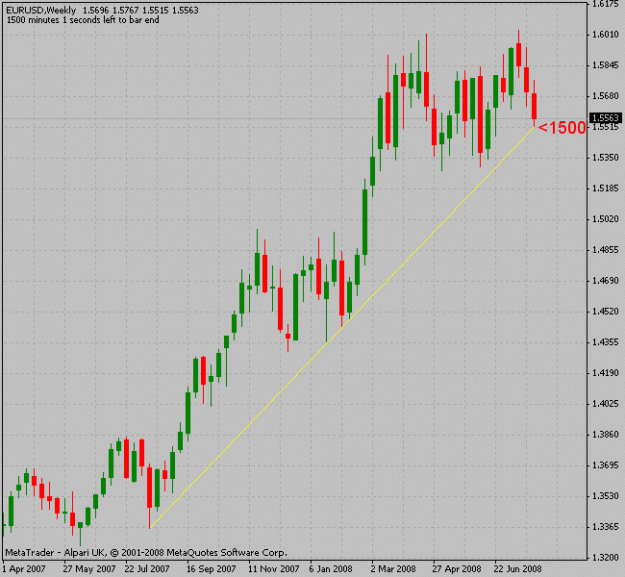
Task: Click the red <1500 annotation label
Action: pos(562,128)
